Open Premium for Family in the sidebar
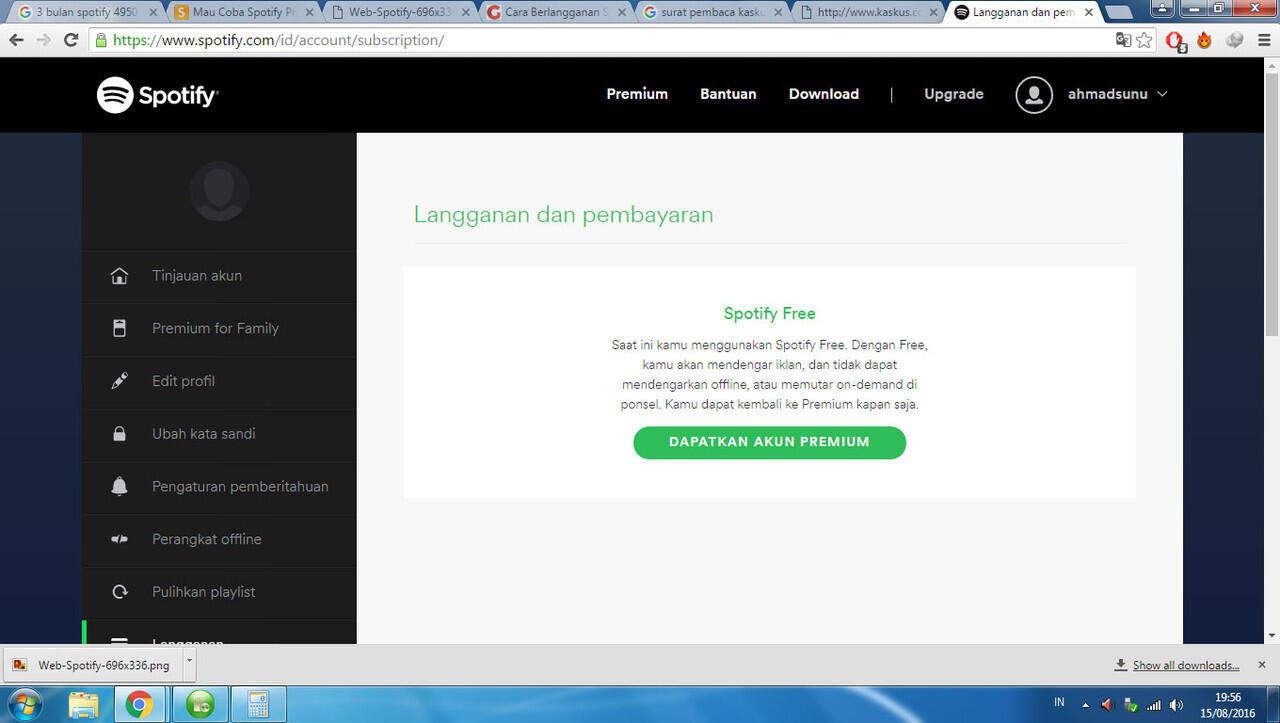The width and height of the screenshot is (1280, 723). 215,328
